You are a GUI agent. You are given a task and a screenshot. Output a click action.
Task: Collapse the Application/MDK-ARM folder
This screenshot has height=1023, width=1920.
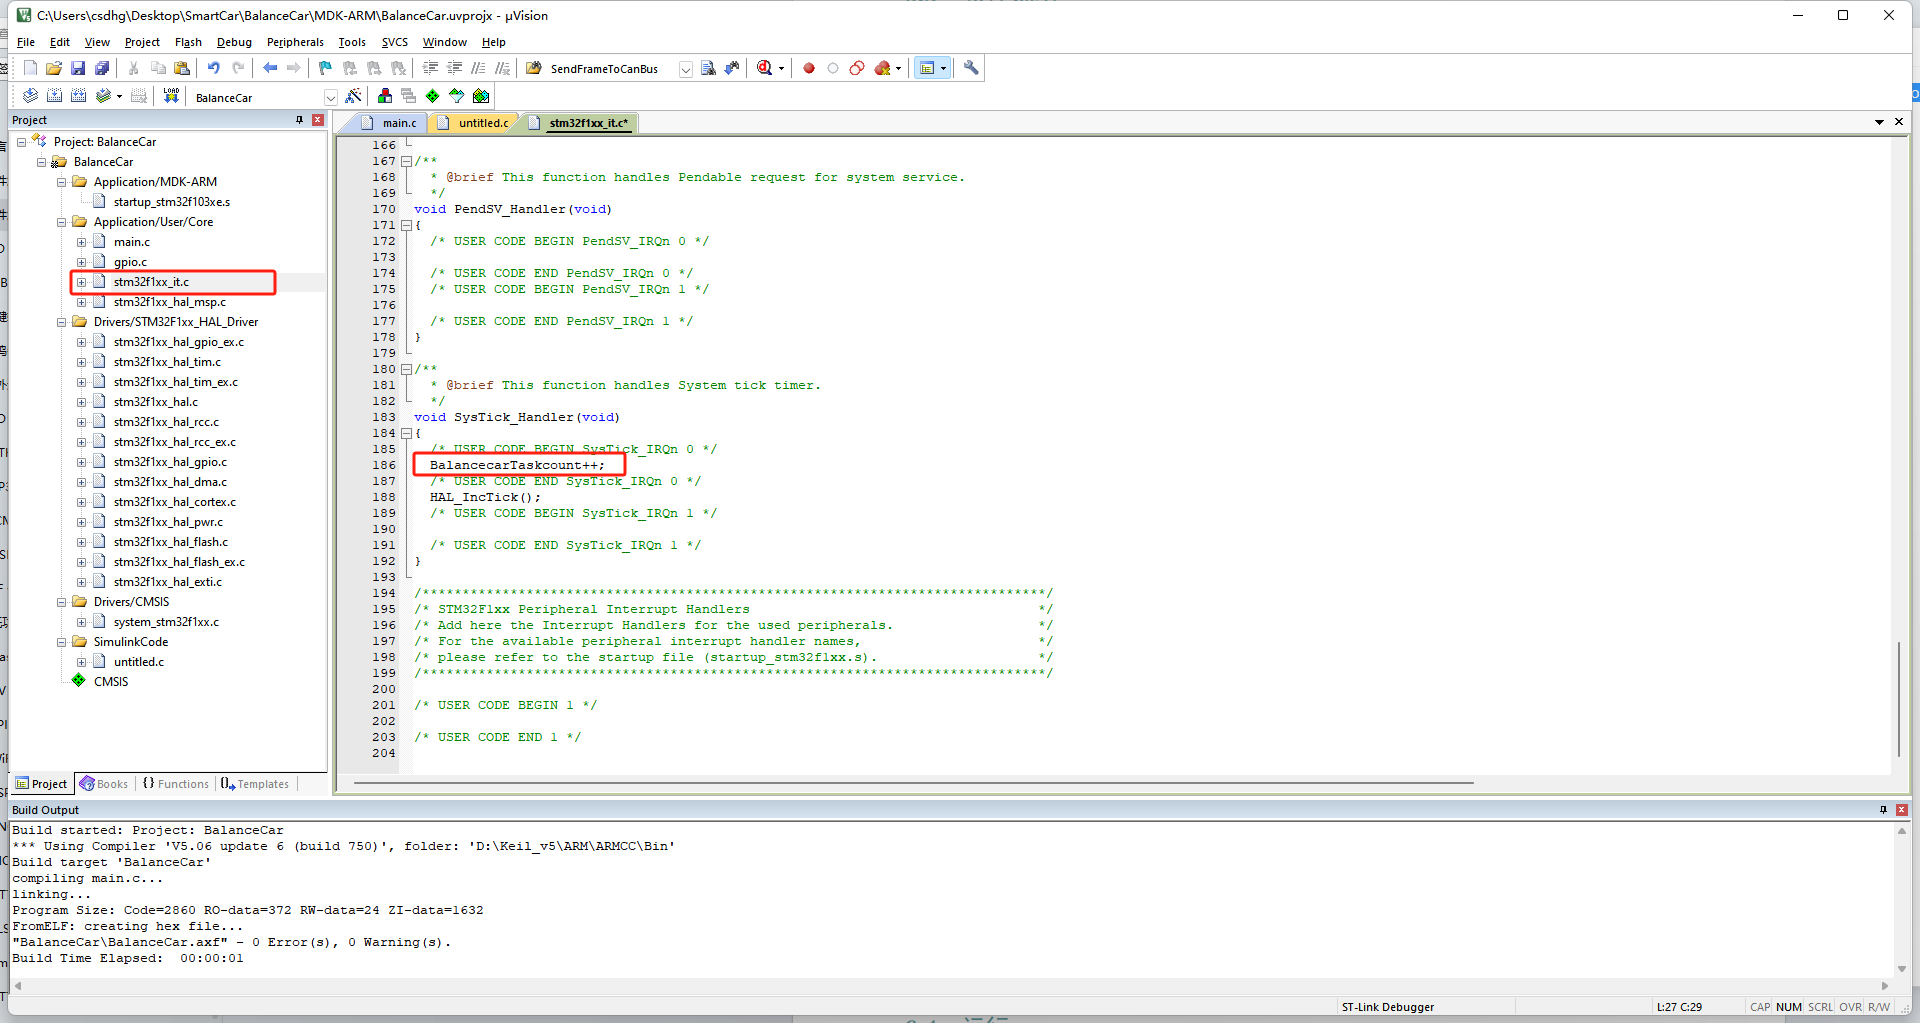[61, 182]
